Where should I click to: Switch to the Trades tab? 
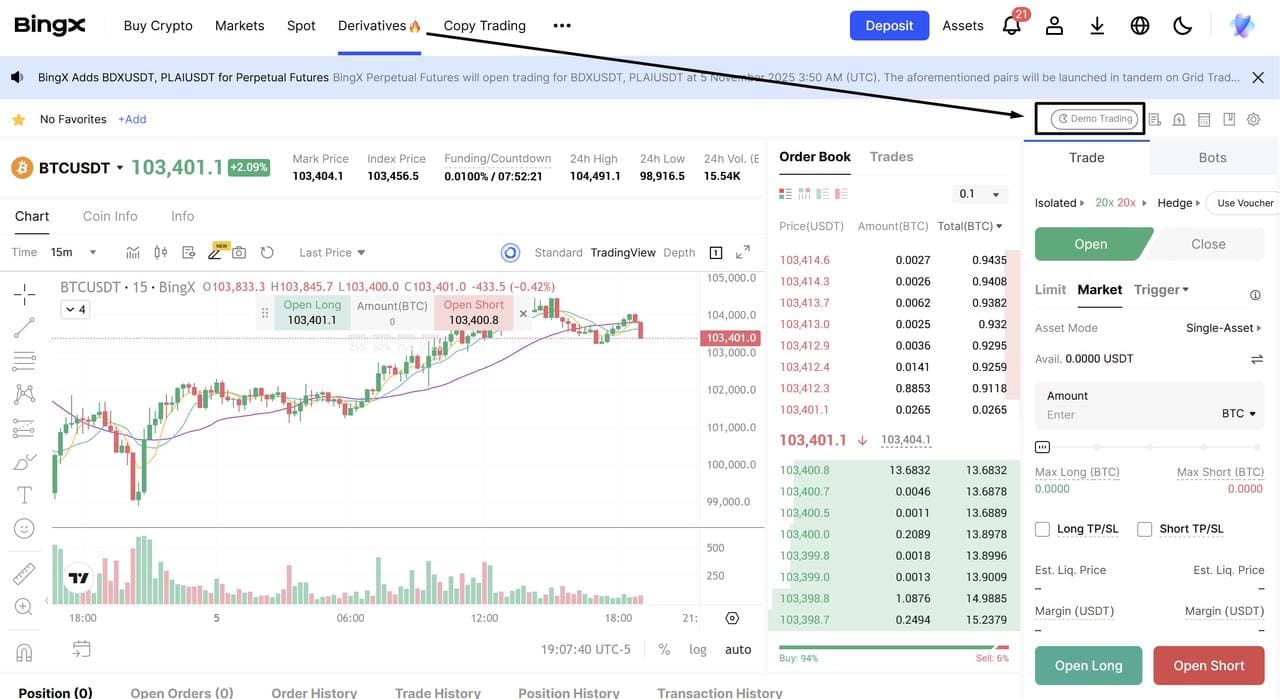click(x=891, y=157)
